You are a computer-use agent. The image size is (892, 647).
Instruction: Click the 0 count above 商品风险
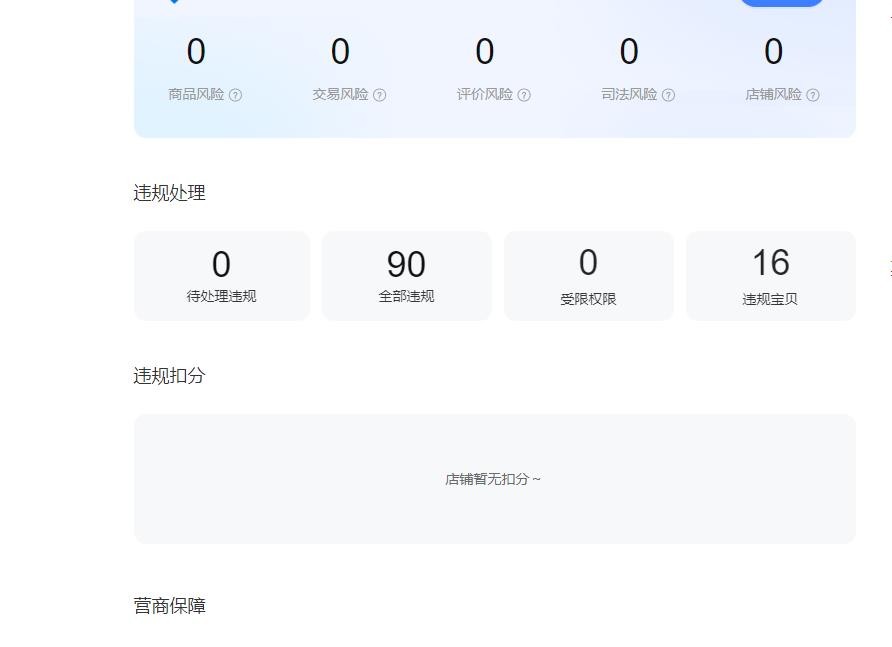[x=196, y=52]
